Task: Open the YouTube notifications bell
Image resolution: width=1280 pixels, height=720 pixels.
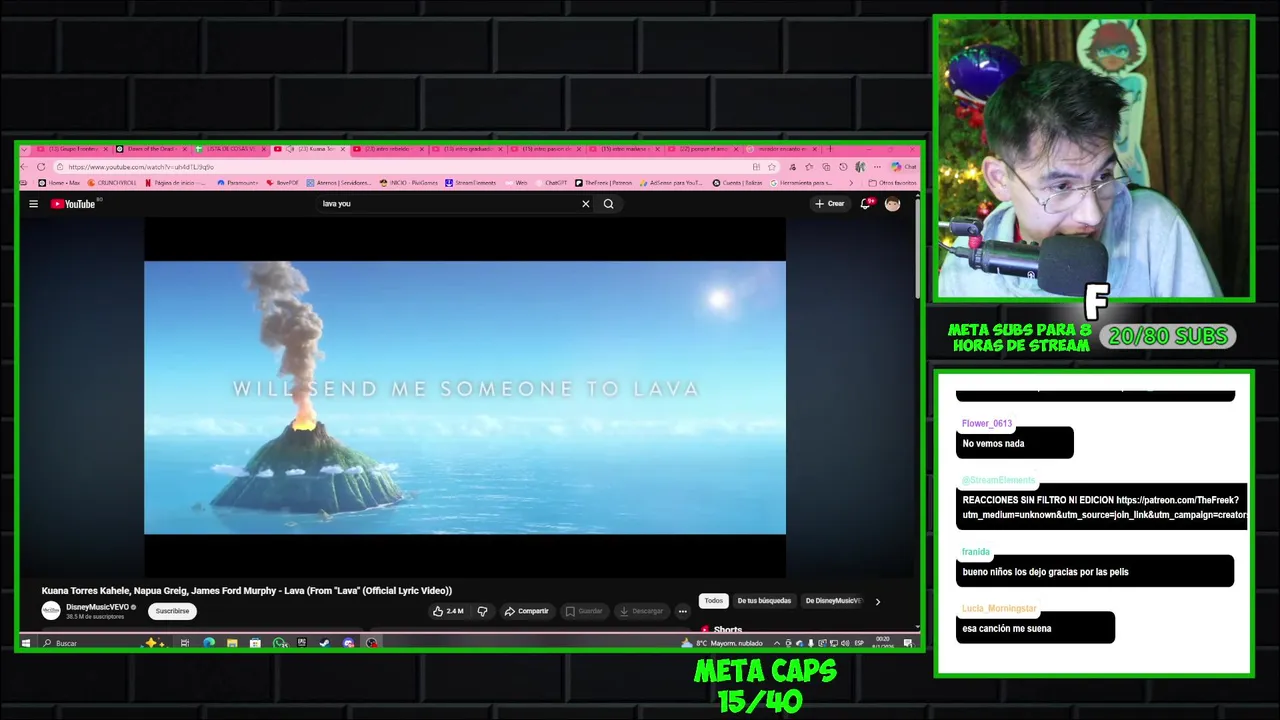Action: click(866, 204)
